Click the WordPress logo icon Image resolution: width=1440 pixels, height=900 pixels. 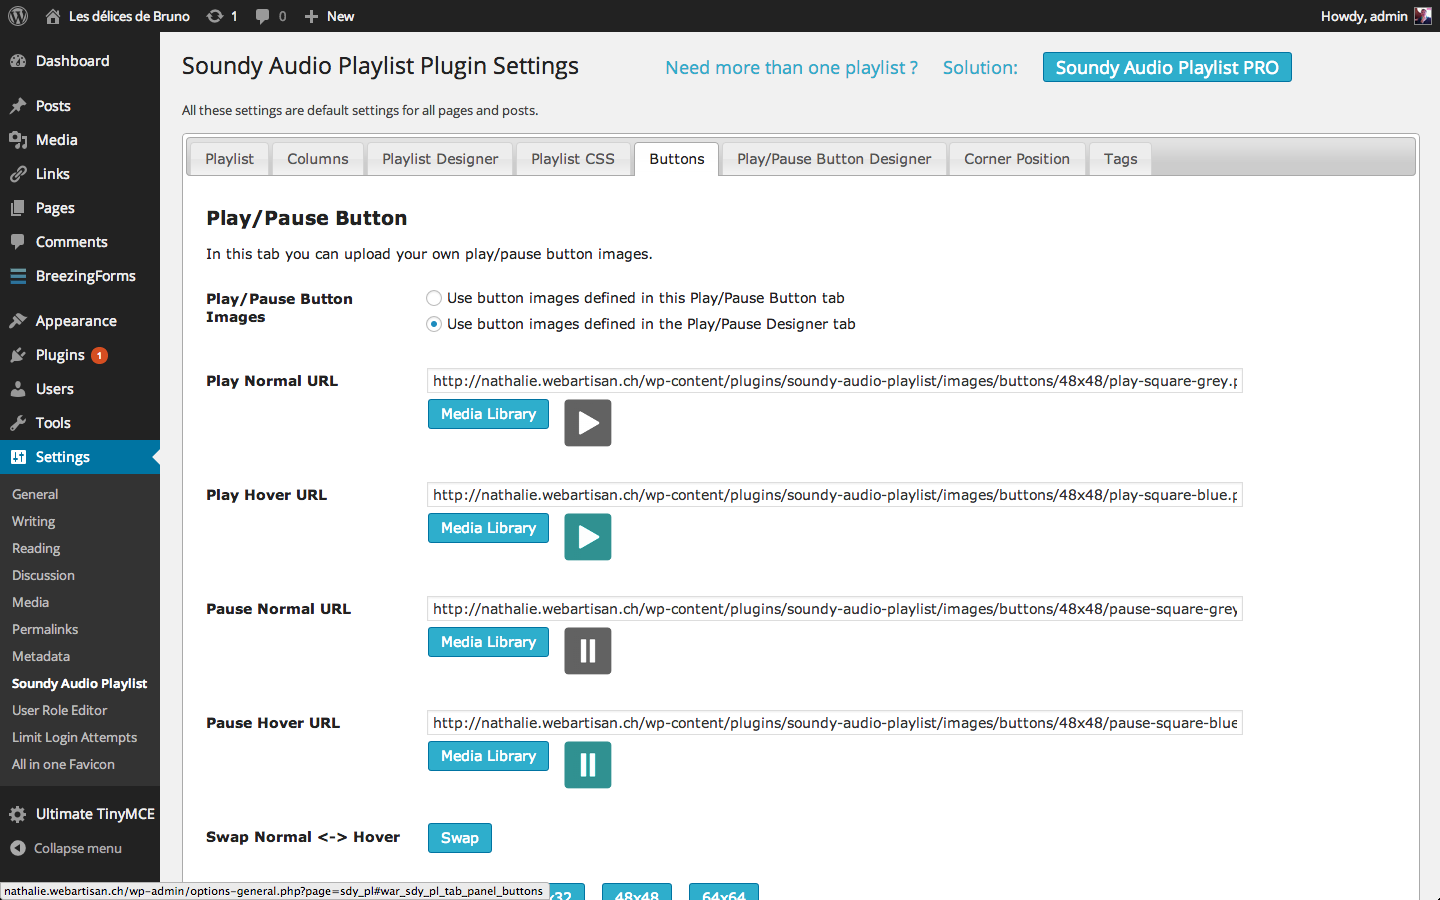pos(18,16)
